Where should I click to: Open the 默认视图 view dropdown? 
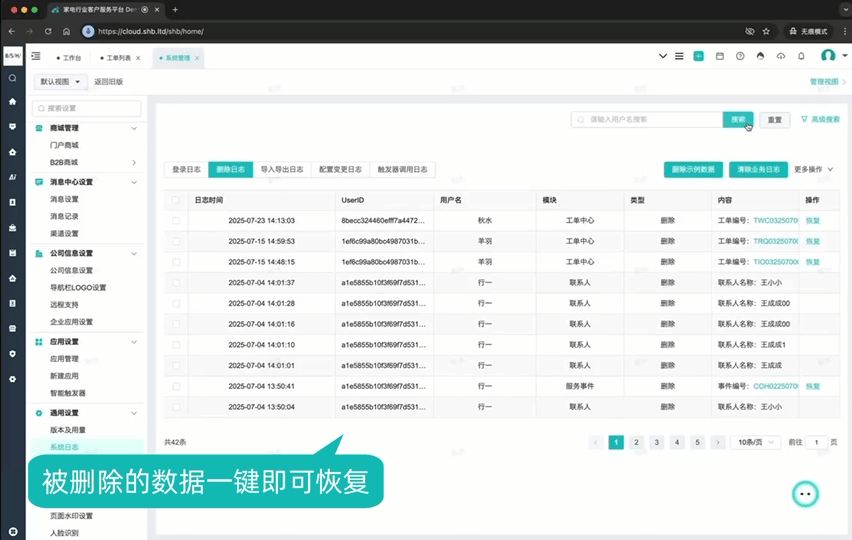coord(61,82)
